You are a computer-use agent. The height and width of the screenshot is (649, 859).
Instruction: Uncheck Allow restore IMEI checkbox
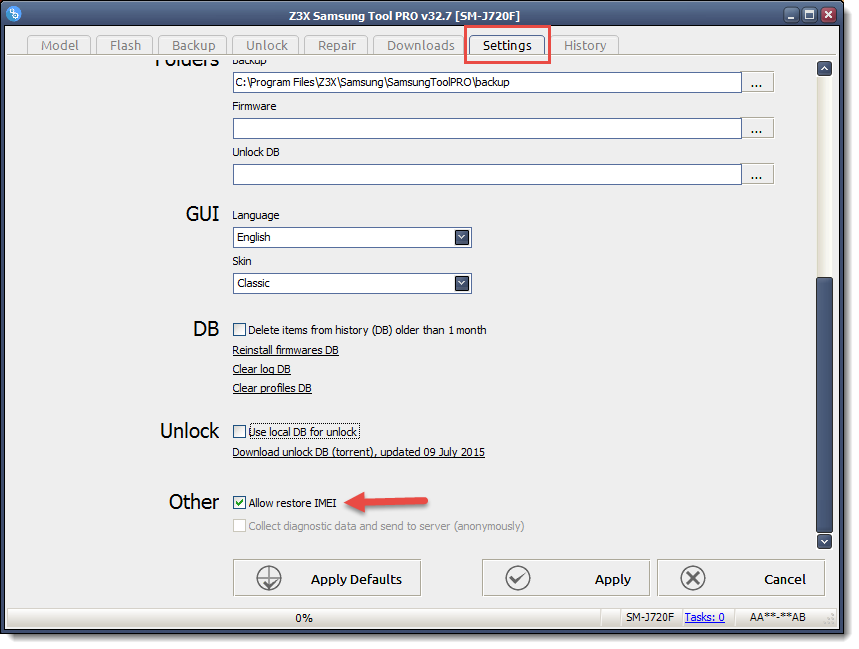coord(239,502)
